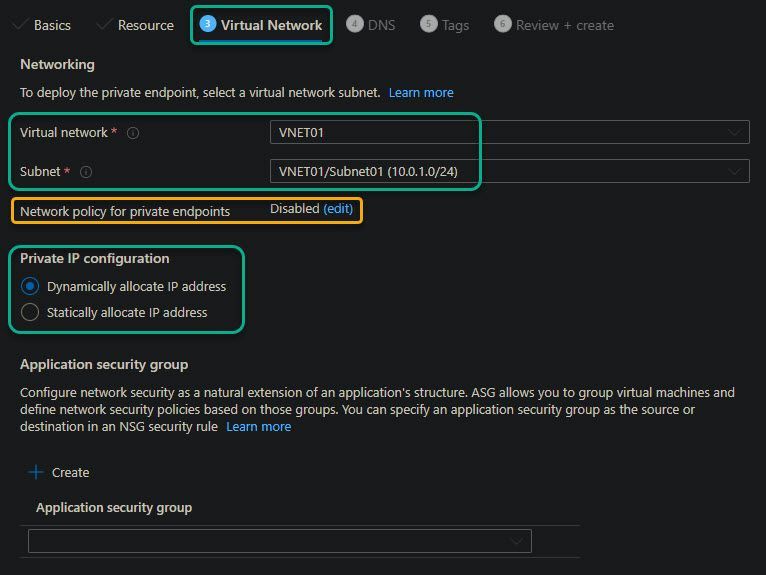Image resolution: width=766 pixels, height=575 pixels.
Task: Open Learn more link about ASG
Action: click(x=258, y=426)
